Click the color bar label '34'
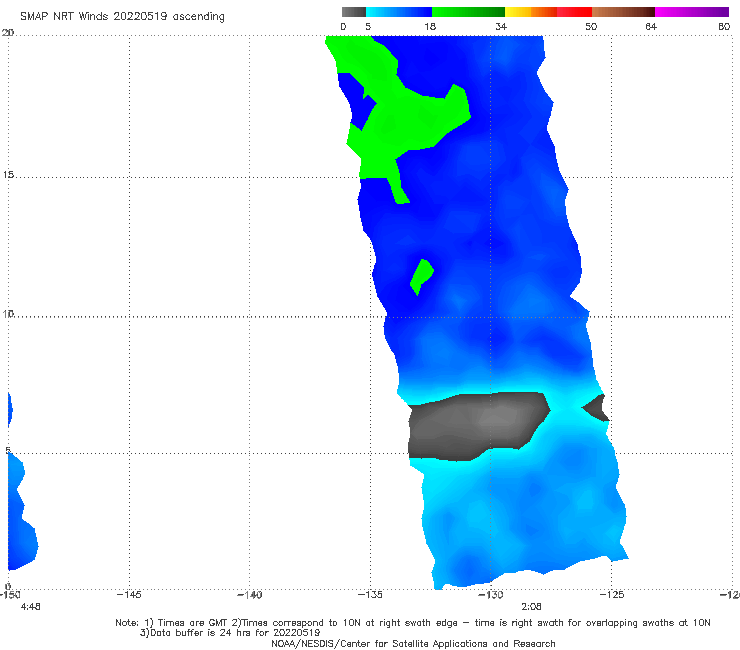 coord(501,26)
